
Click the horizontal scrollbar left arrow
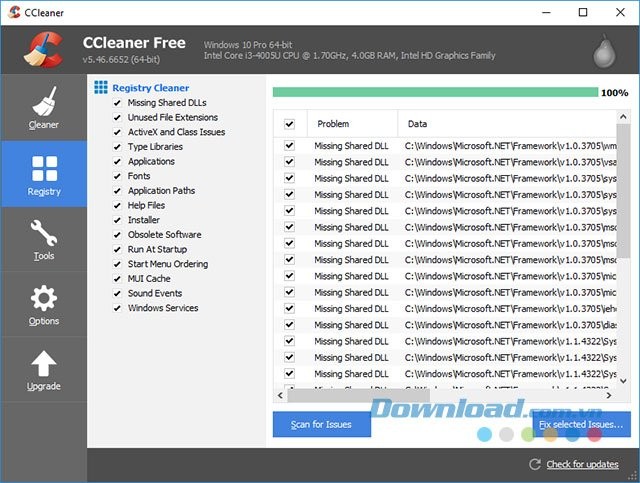(x=280, y=395)
